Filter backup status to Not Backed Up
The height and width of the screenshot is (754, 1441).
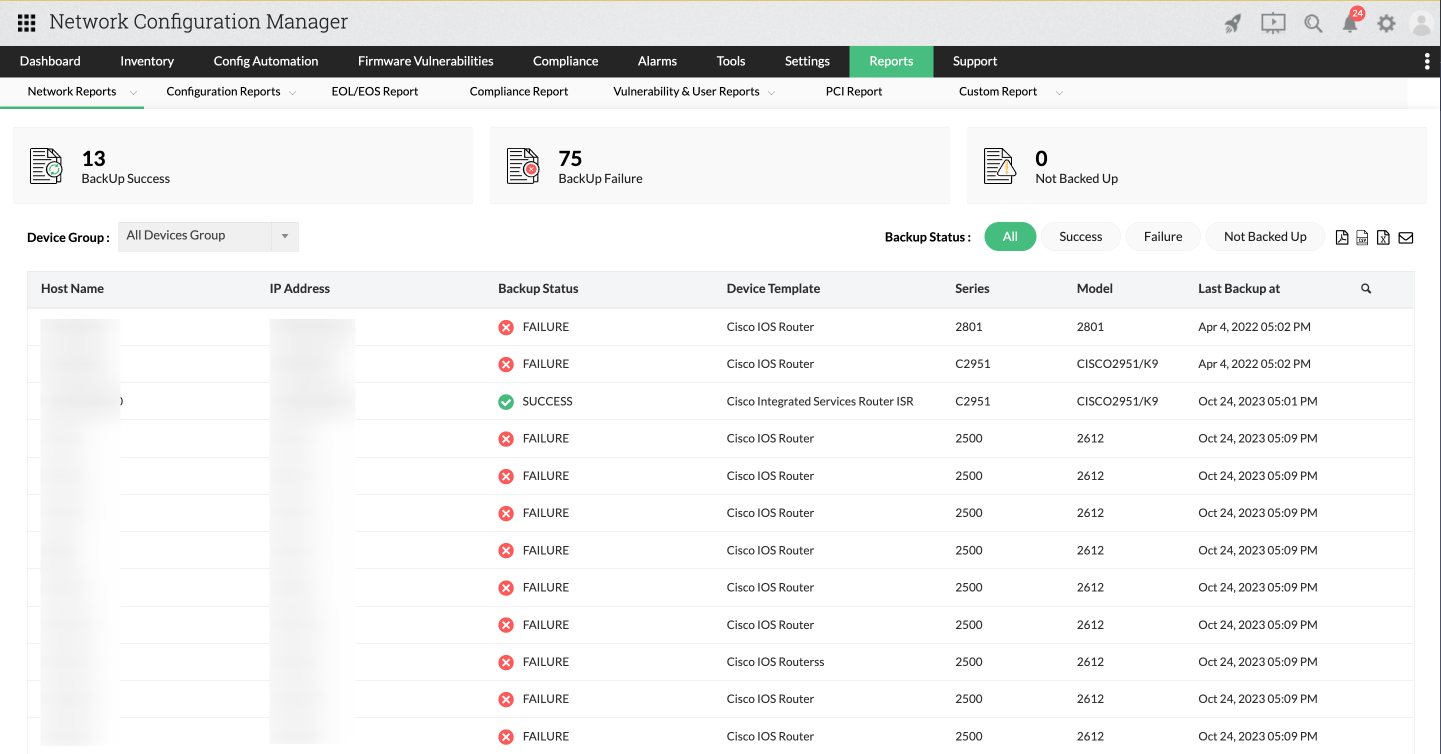coord(1265,237)
